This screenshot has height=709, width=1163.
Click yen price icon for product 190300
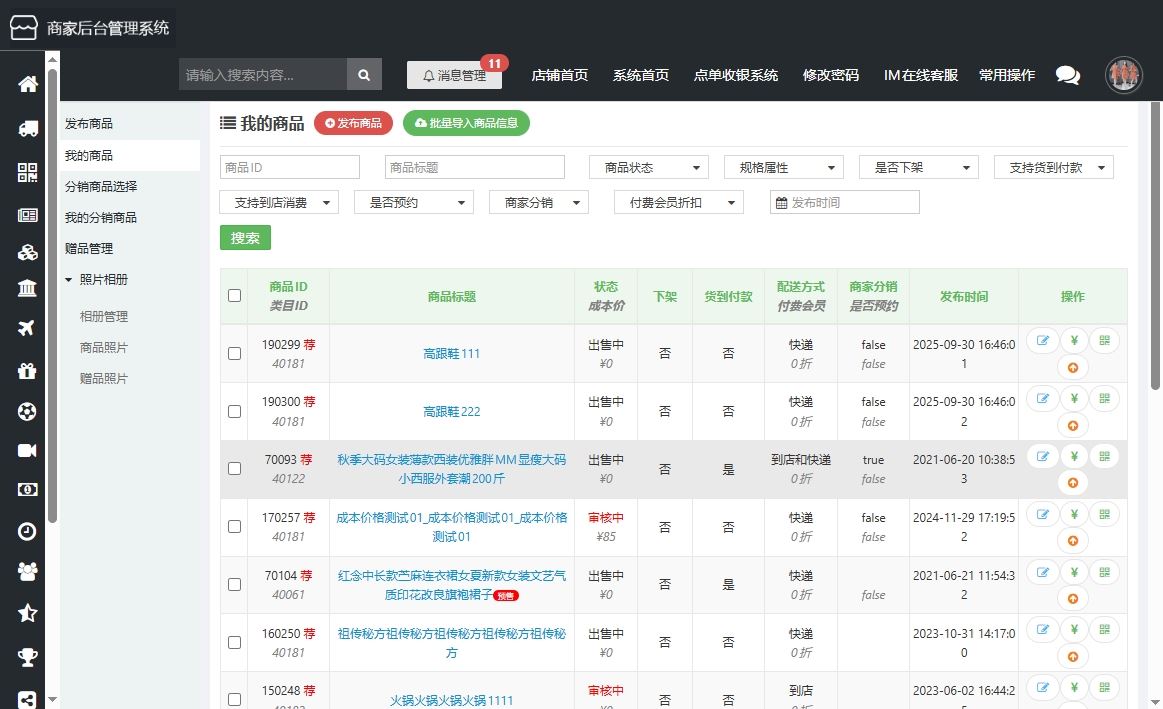(1073, 398)
